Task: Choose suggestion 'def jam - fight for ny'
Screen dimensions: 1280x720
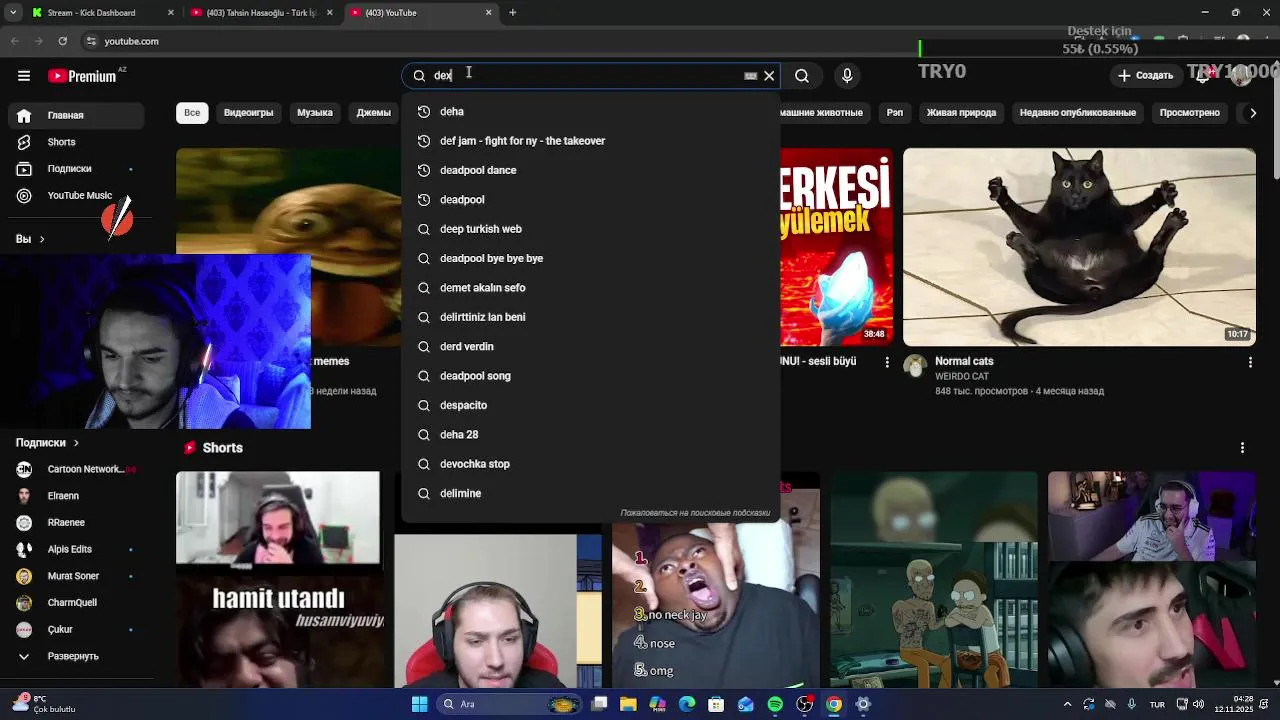Action: pos(590,141)
